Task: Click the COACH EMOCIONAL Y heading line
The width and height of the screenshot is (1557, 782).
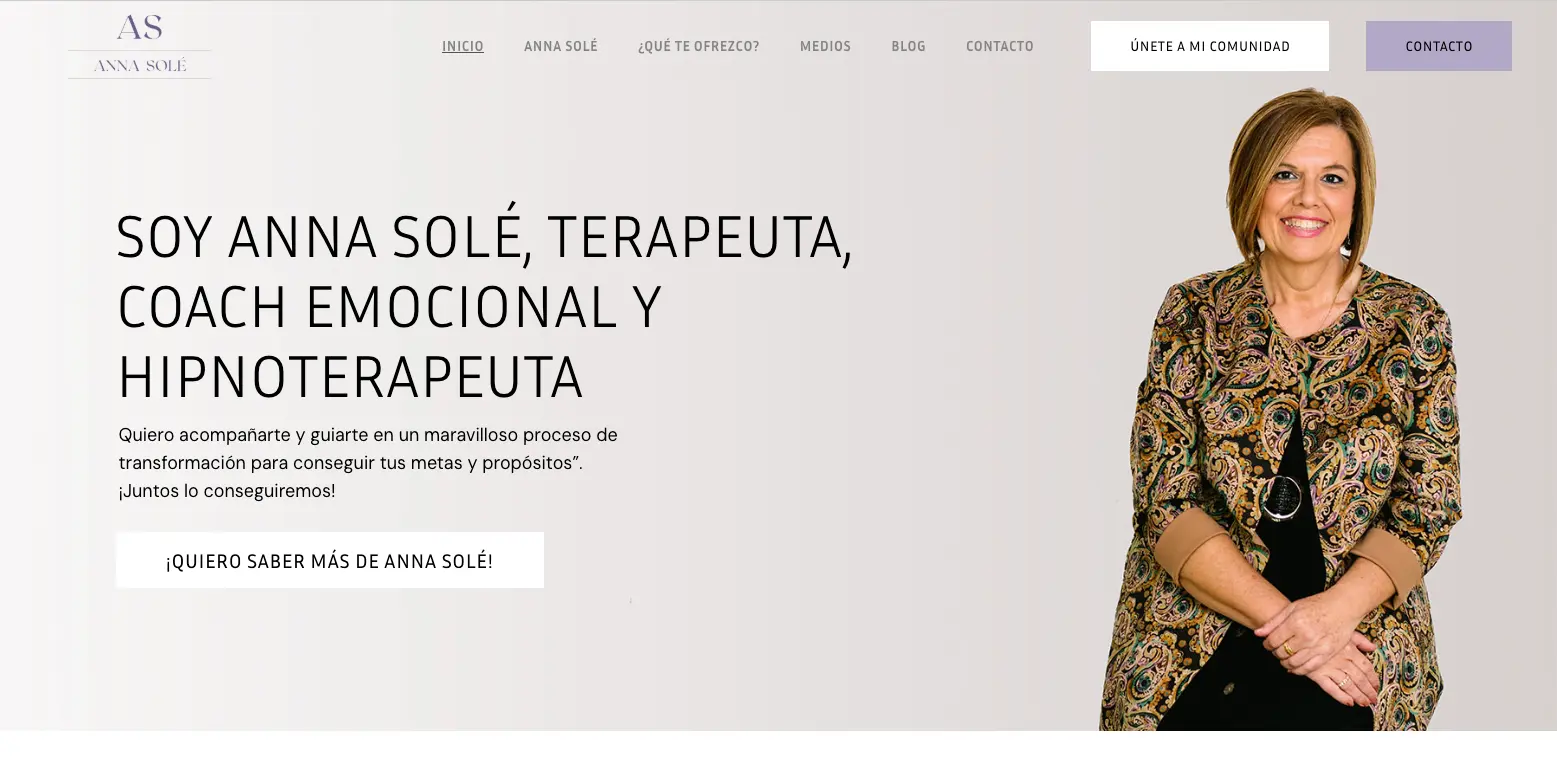Action: (390, 307)
